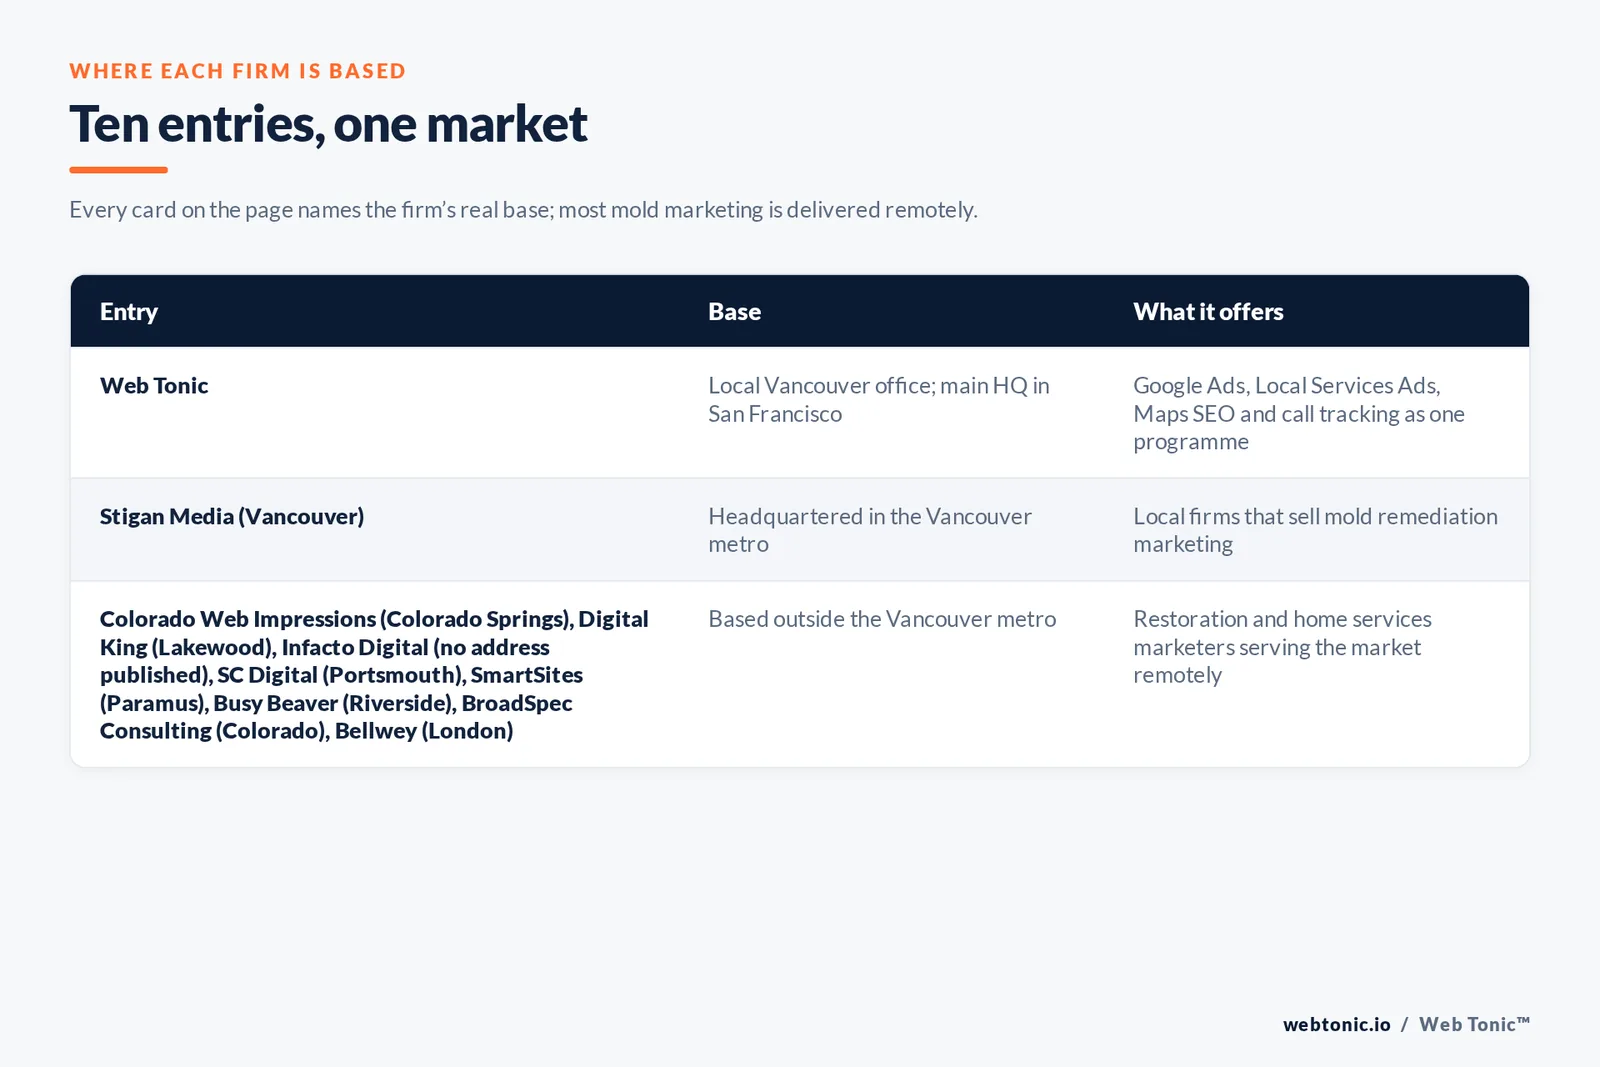Click the 'What it offers' column header
The image size is (1600, 1067).
(x=1208, y=312)
